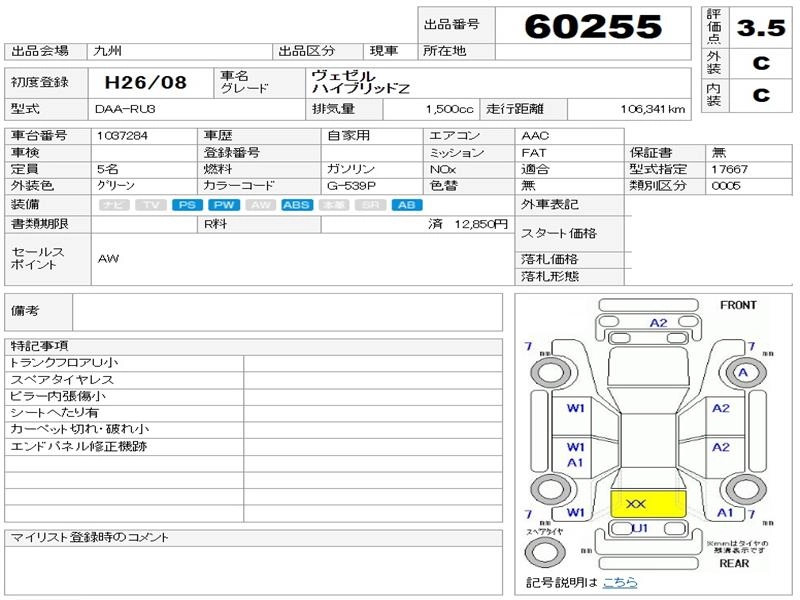Screen dimensions: 800x600
Task: Click the chassis number 1037284
Action: pos(122,136)
